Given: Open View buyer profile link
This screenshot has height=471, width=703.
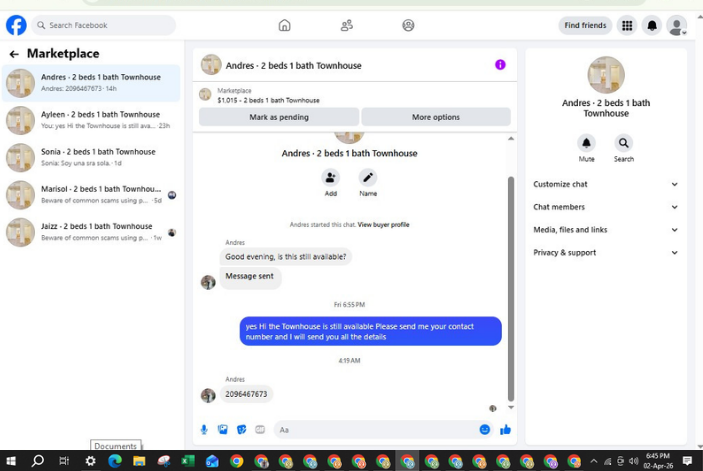Looking at the screenshot, I should click(383, 225).
